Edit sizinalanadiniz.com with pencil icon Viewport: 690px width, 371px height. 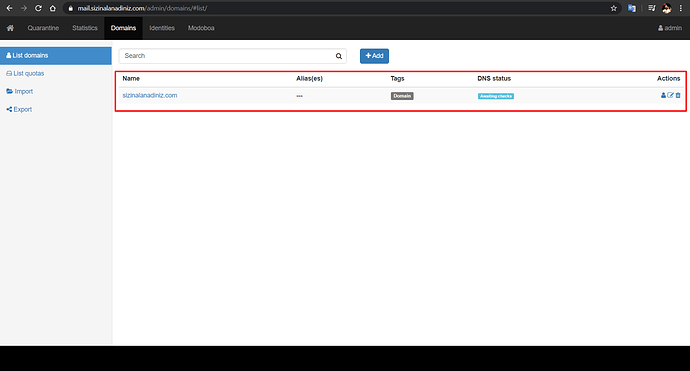tap(670, 95)
